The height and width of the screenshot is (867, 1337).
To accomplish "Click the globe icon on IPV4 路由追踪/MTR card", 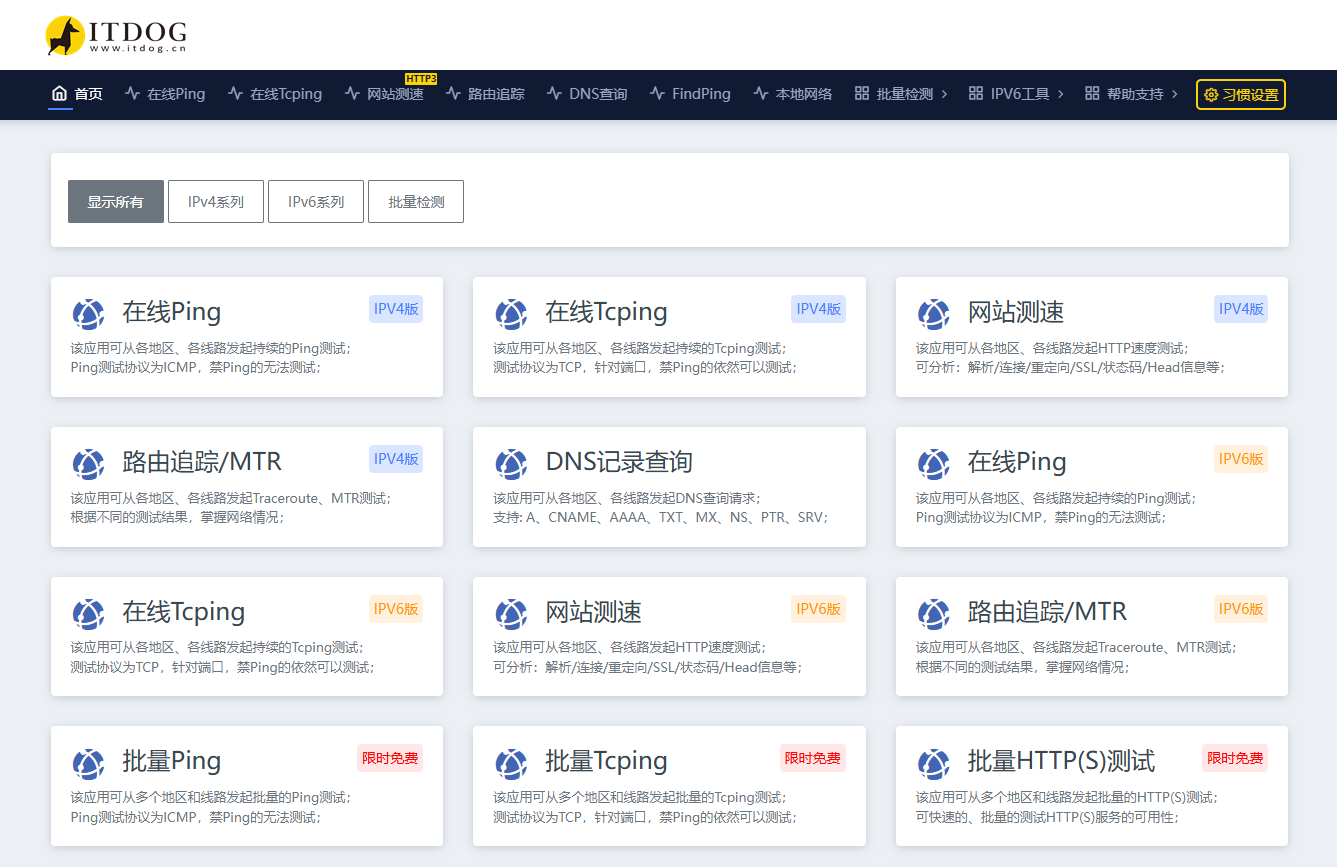I will pos(89,463).
